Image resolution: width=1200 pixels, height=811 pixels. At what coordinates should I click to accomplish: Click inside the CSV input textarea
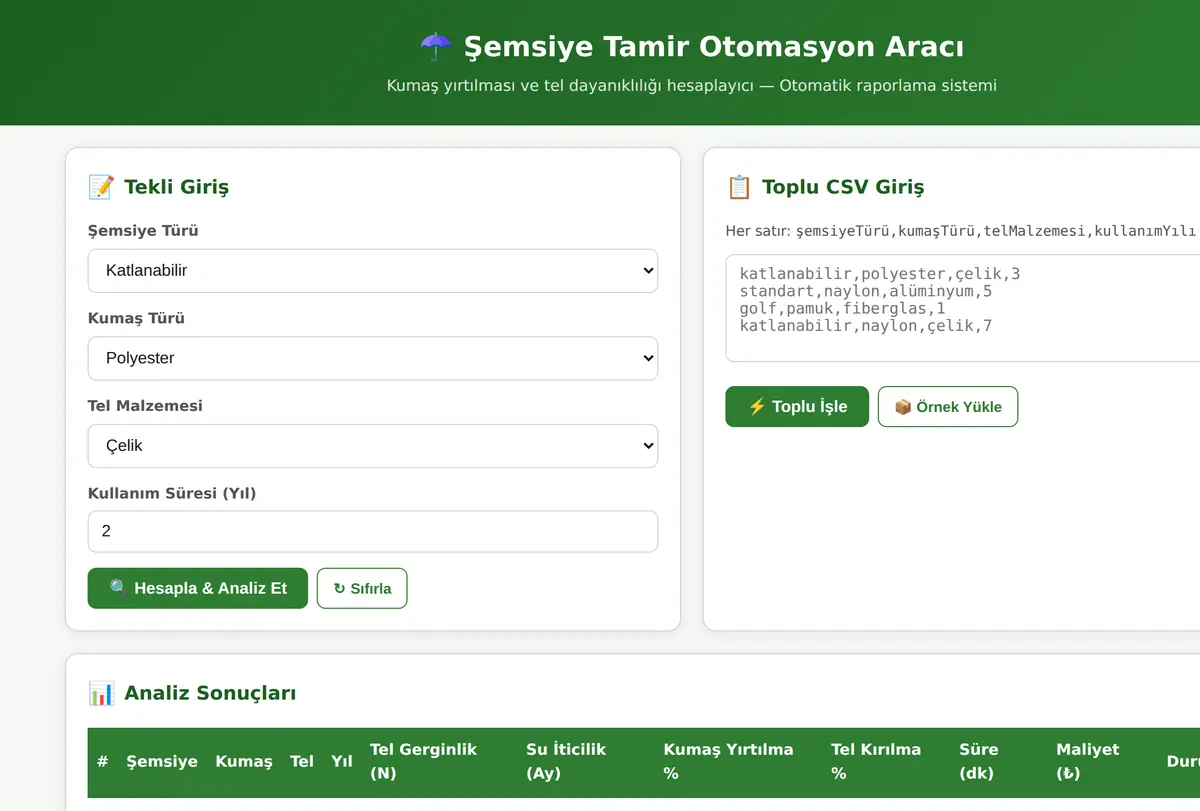(x=963, y=308)
